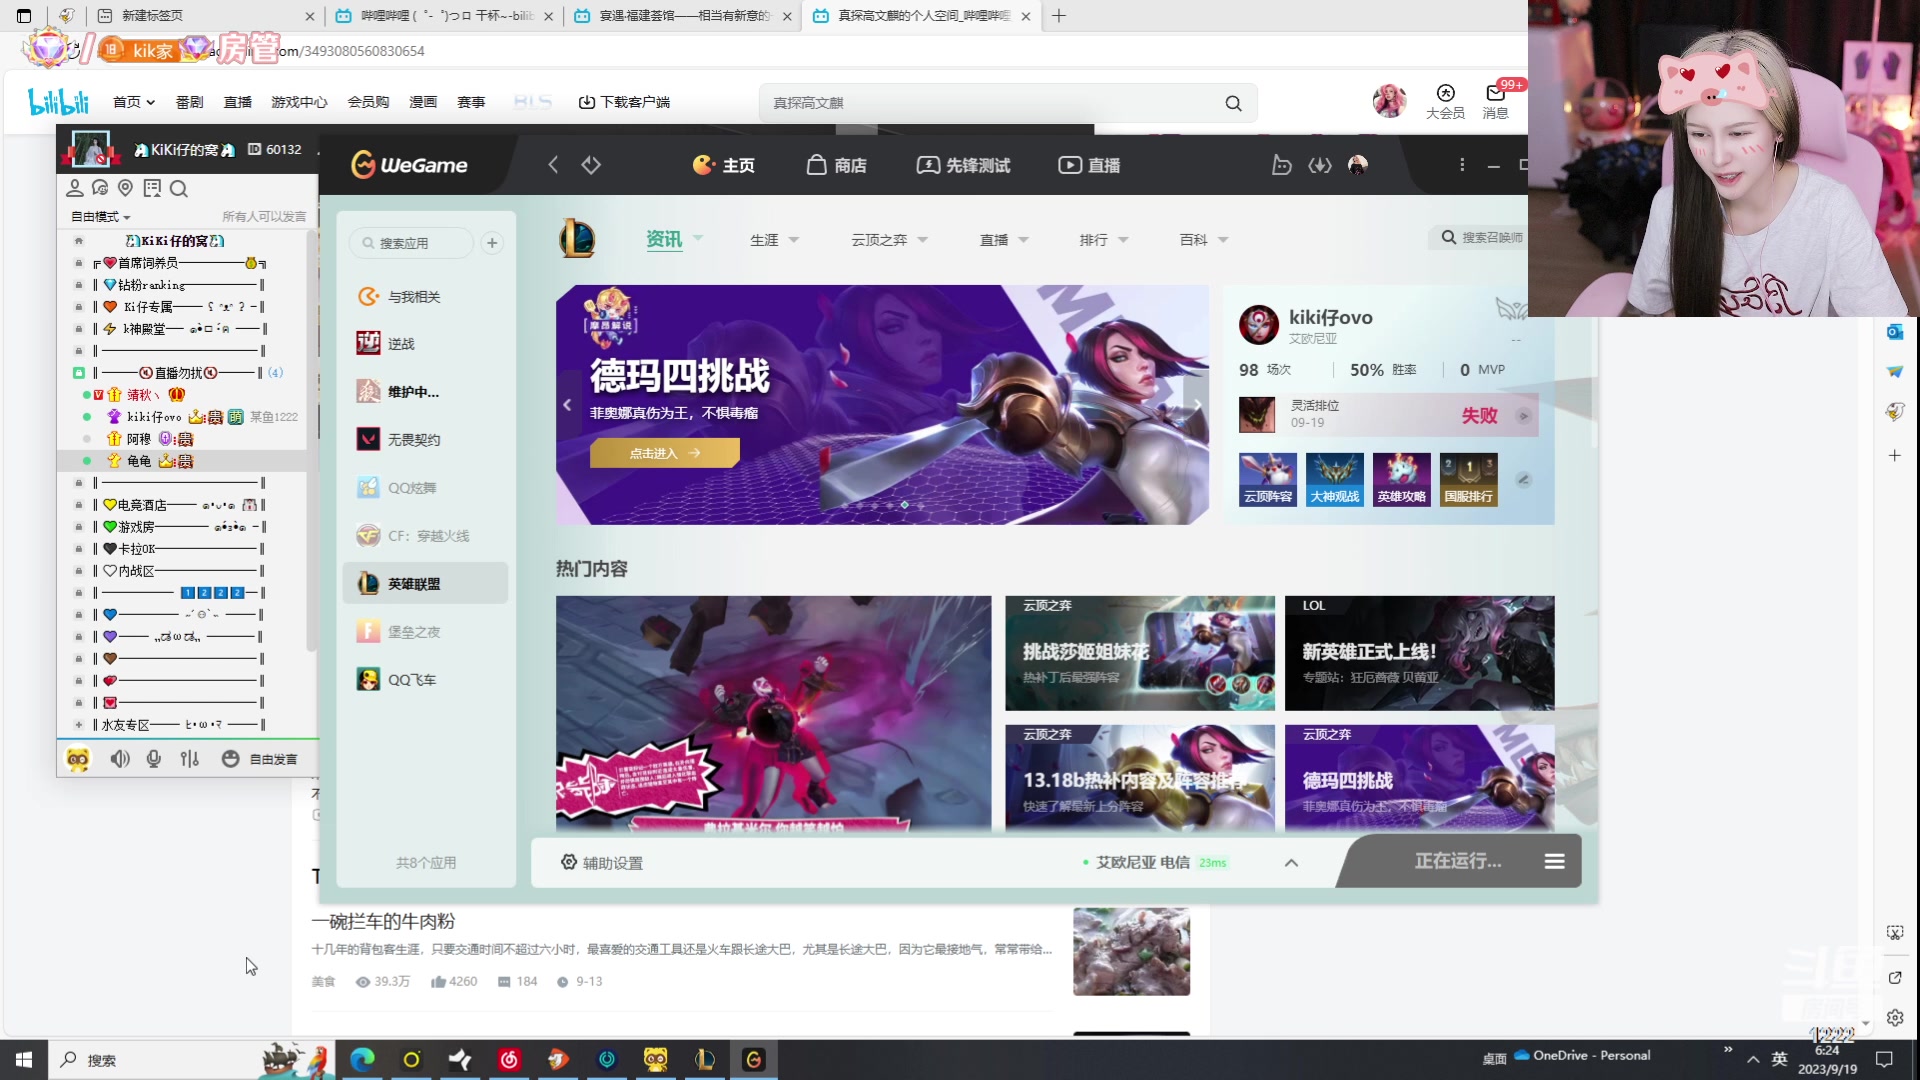Screen dimensions: 1920x1080
Task: Open the notice board icon in voice chat
Action: (152, 188)
